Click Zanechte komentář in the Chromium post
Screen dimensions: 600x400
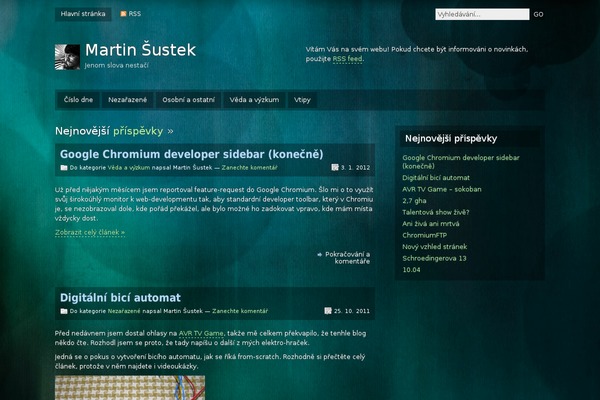[249, 168]
